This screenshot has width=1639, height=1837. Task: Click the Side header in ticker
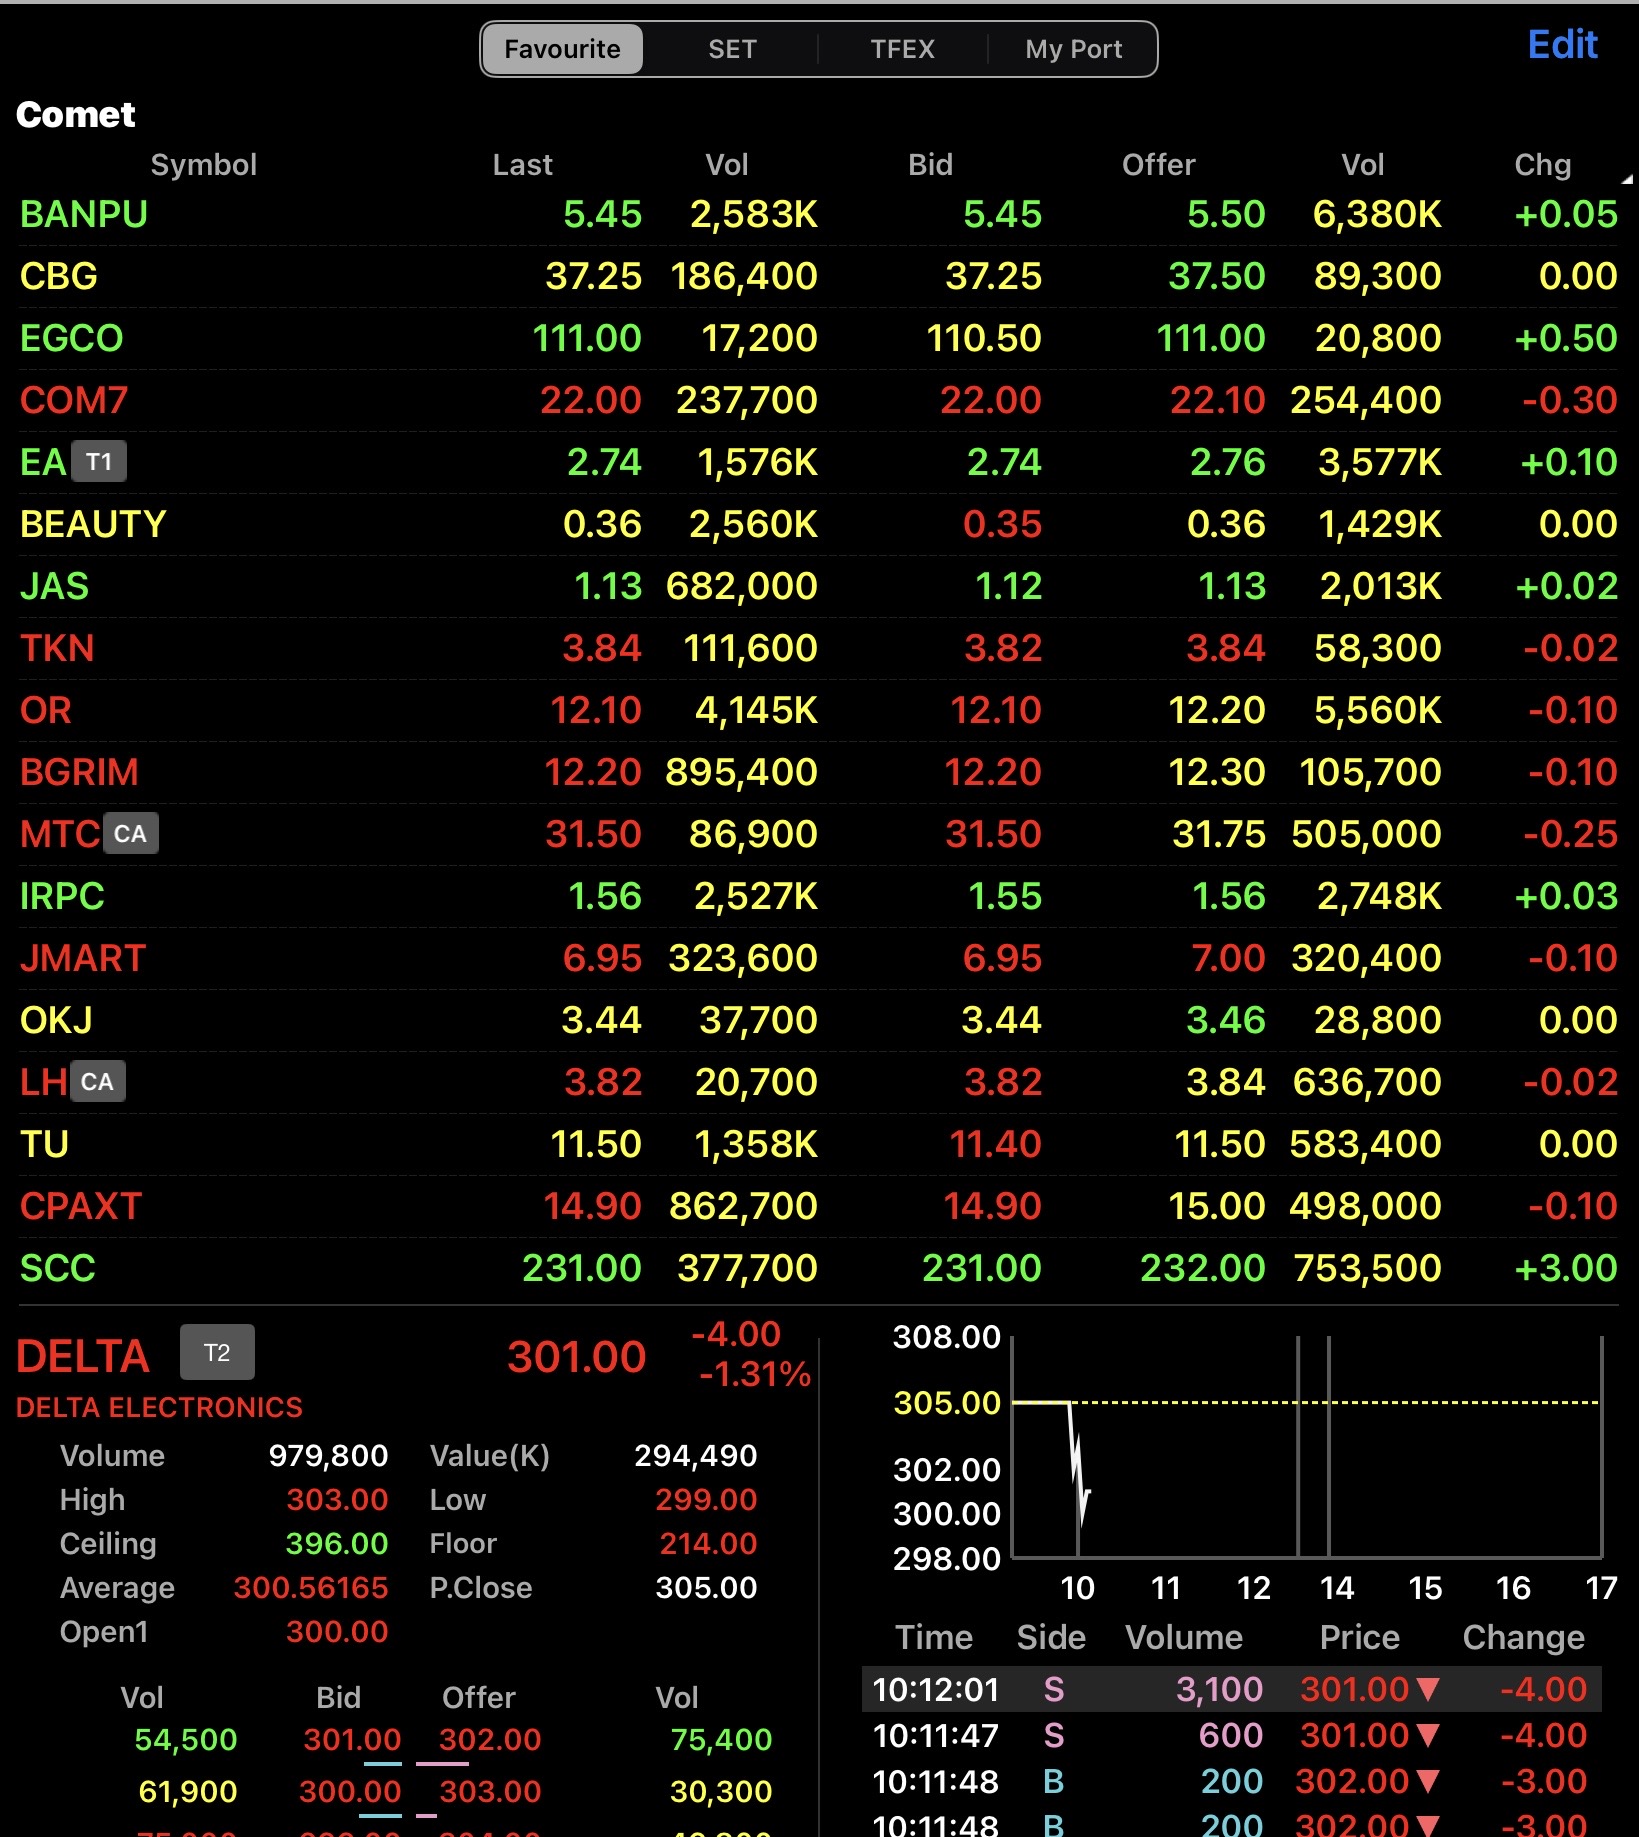[x=1051, y=1637]
